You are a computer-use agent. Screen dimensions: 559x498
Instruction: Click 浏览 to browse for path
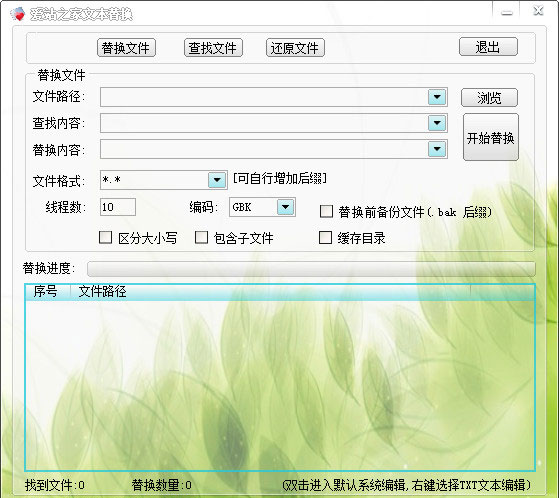489,98
